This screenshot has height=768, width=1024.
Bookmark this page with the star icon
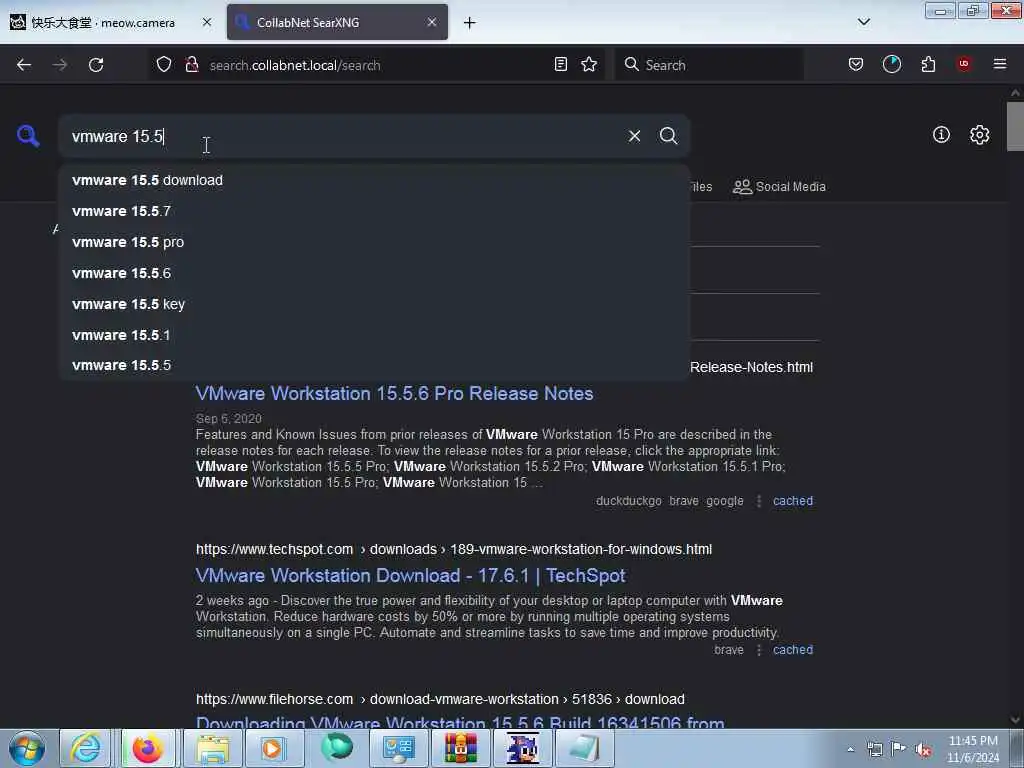click(x=589, y=64)
